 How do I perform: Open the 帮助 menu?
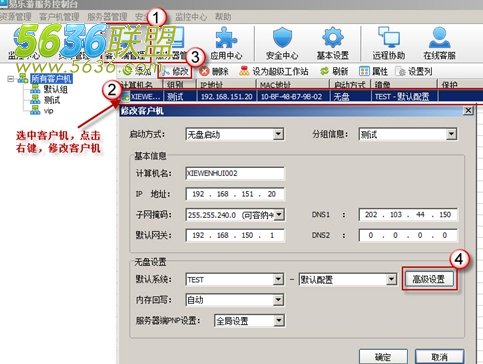(223, 17)
